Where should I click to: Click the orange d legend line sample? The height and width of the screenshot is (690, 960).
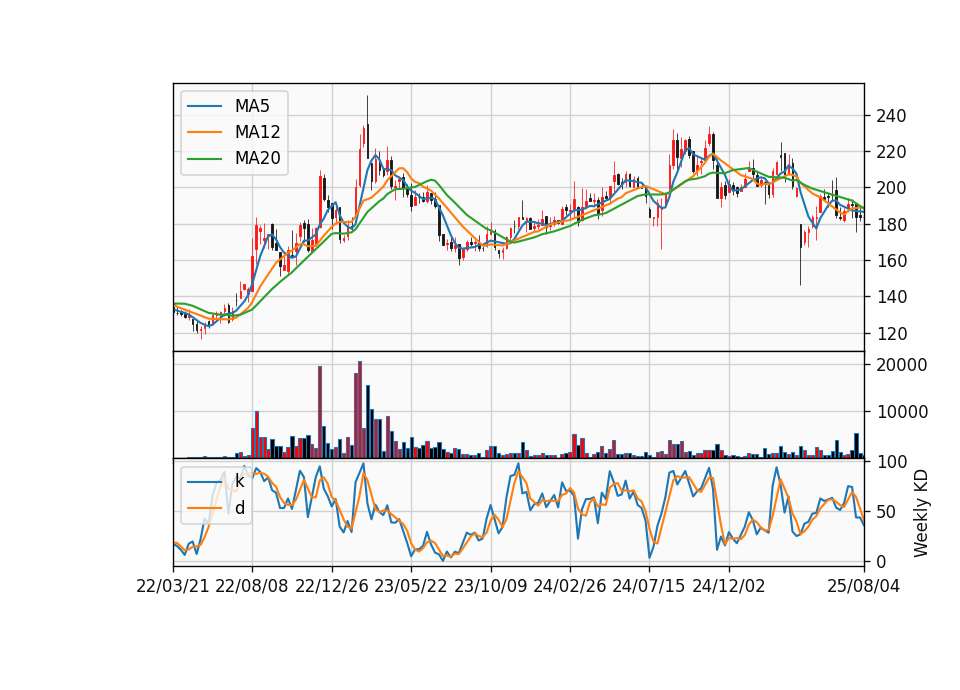(x=204, y=508)
